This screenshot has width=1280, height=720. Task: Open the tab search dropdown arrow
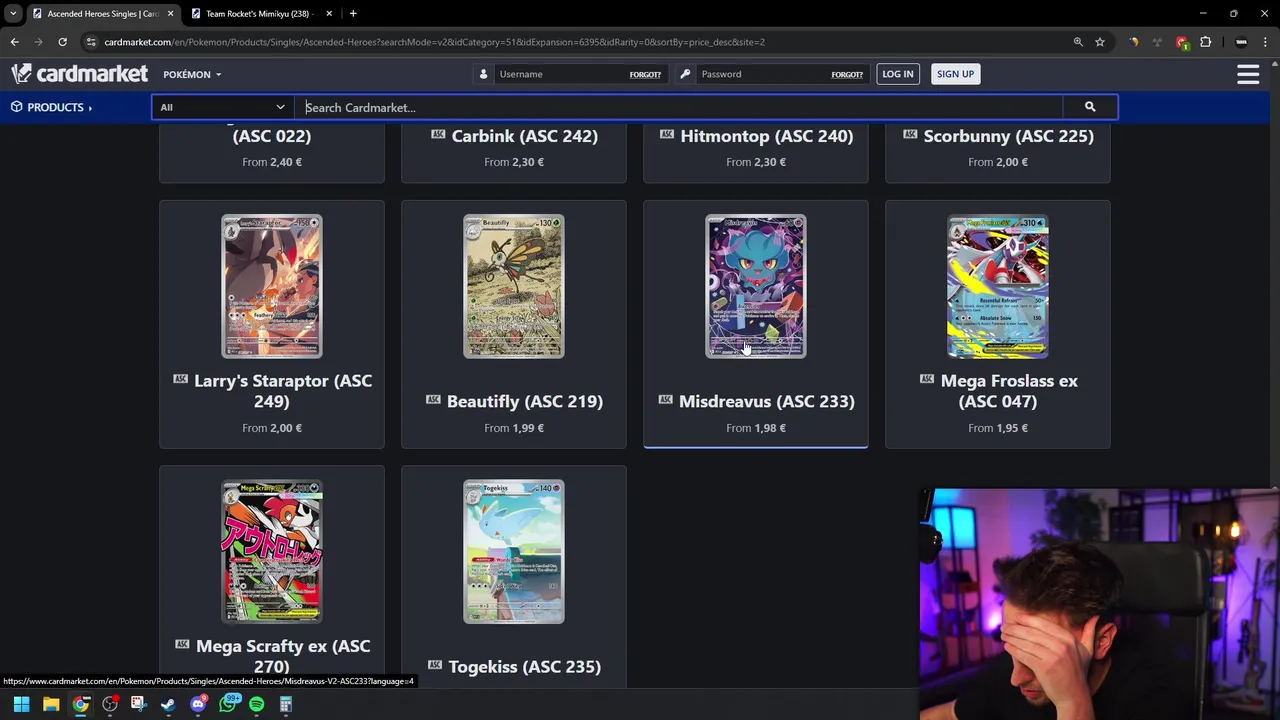[13, 13]
